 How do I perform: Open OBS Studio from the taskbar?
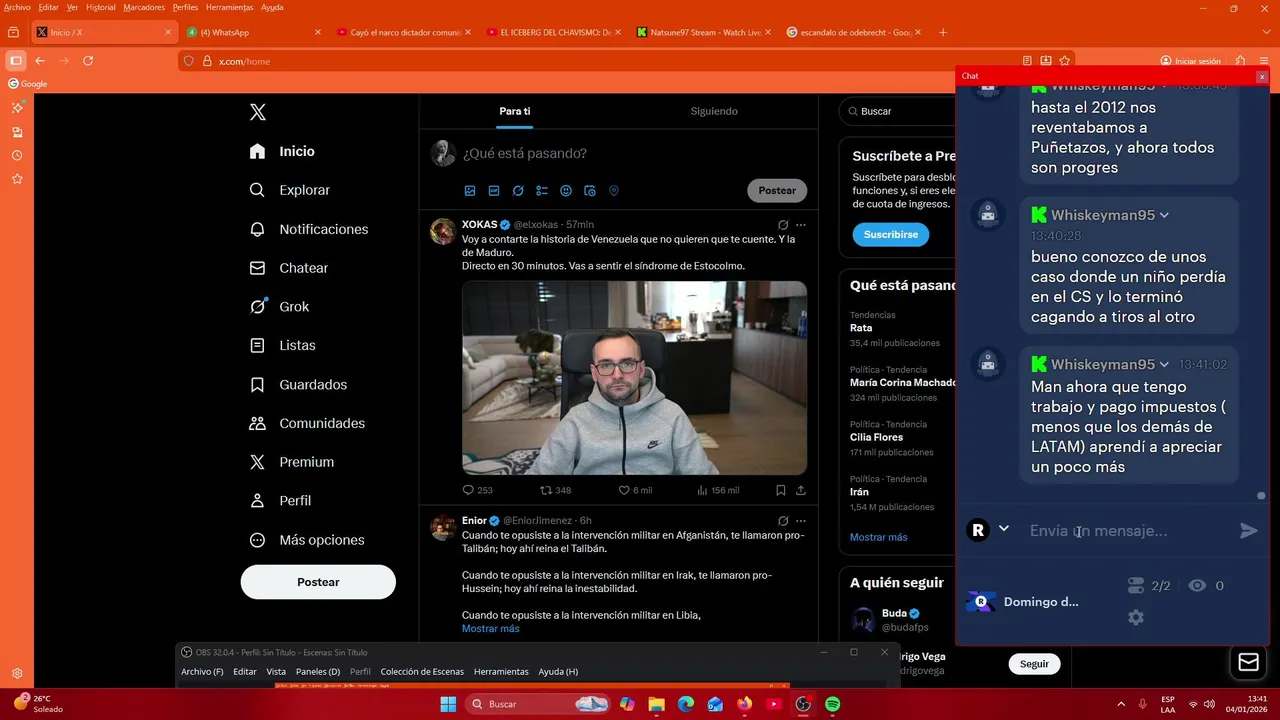[803, 704]
